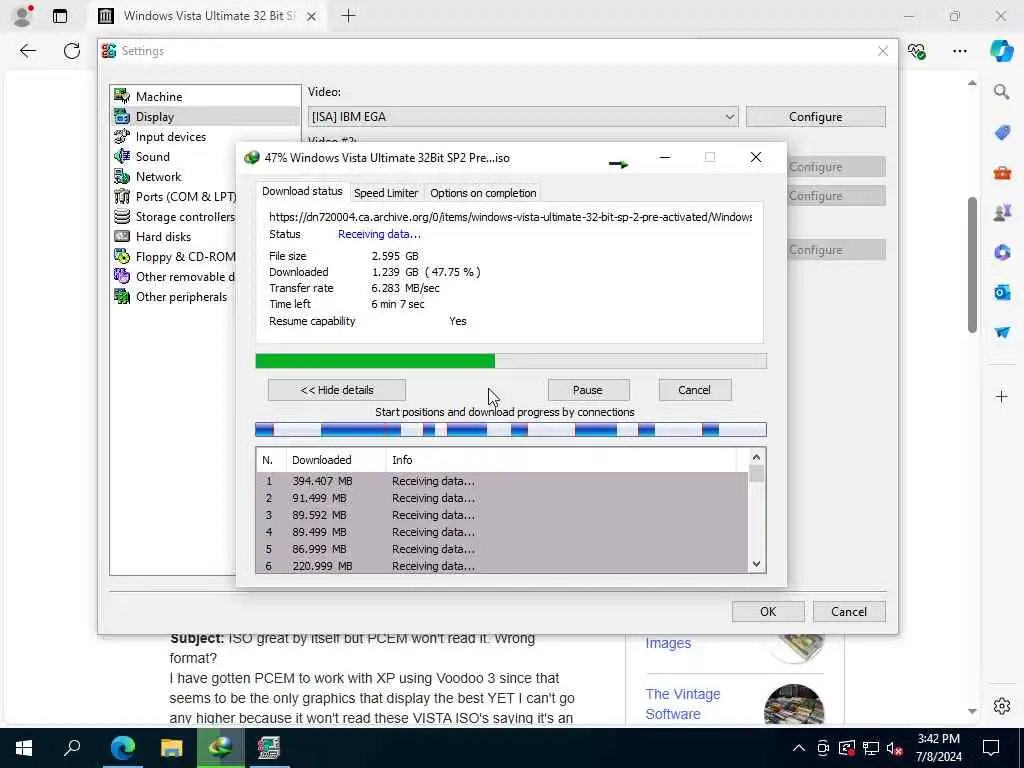This screenshot has height=768, width=1024.
Task: Open Storage controllers category
Action: tap(174, 217)
